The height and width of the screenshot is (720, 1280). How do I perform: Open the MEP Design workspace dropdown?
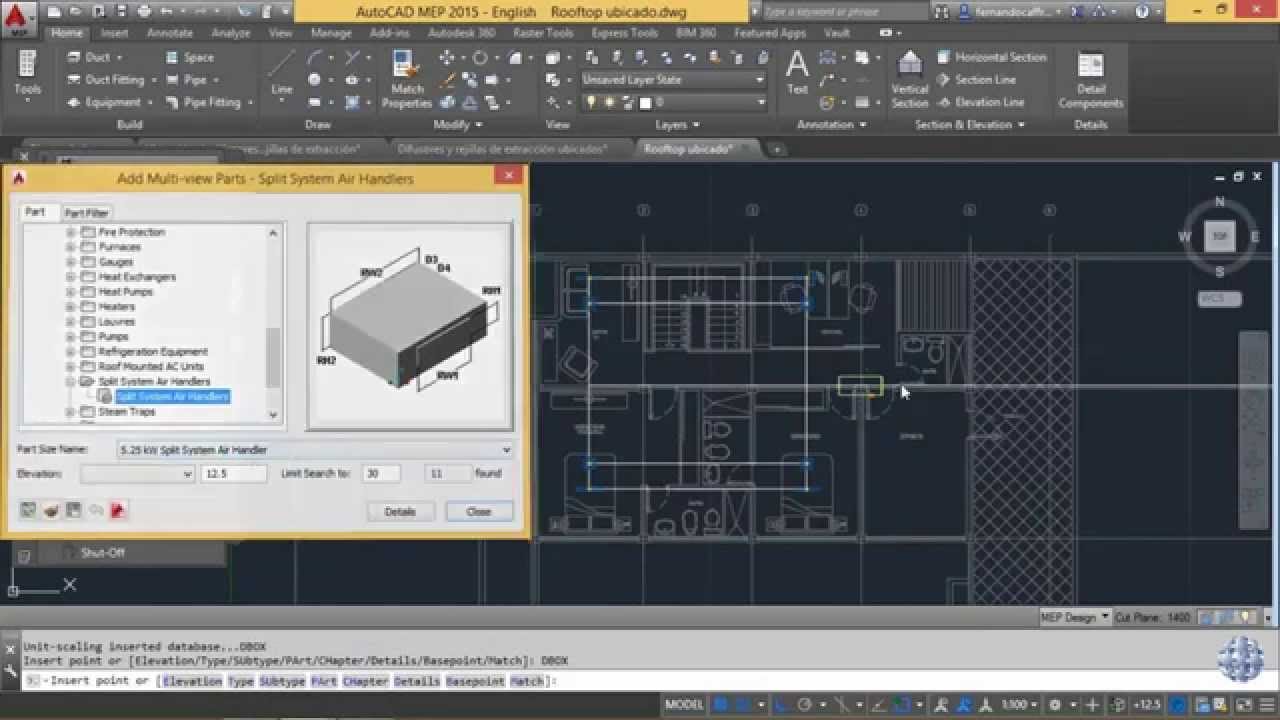[x=1074, y=618]
